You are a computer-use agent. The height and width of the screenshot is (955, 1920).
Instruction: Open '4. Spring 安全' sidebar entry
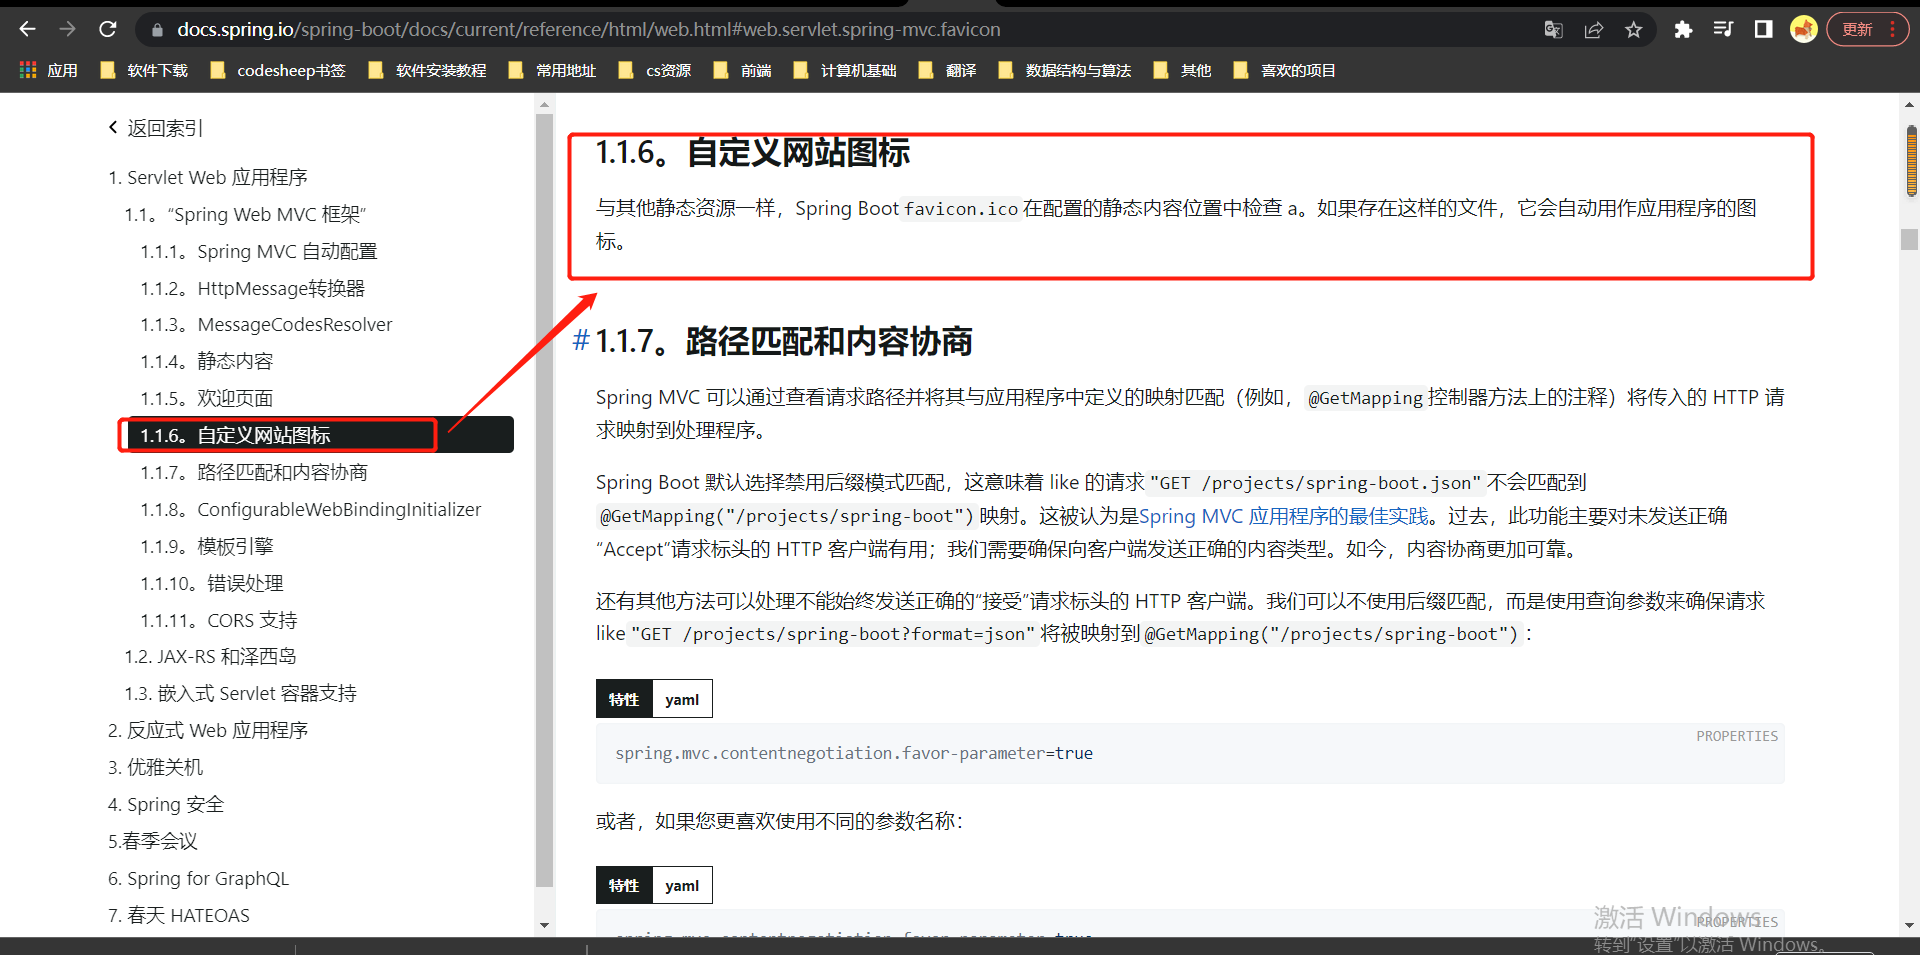166,804
